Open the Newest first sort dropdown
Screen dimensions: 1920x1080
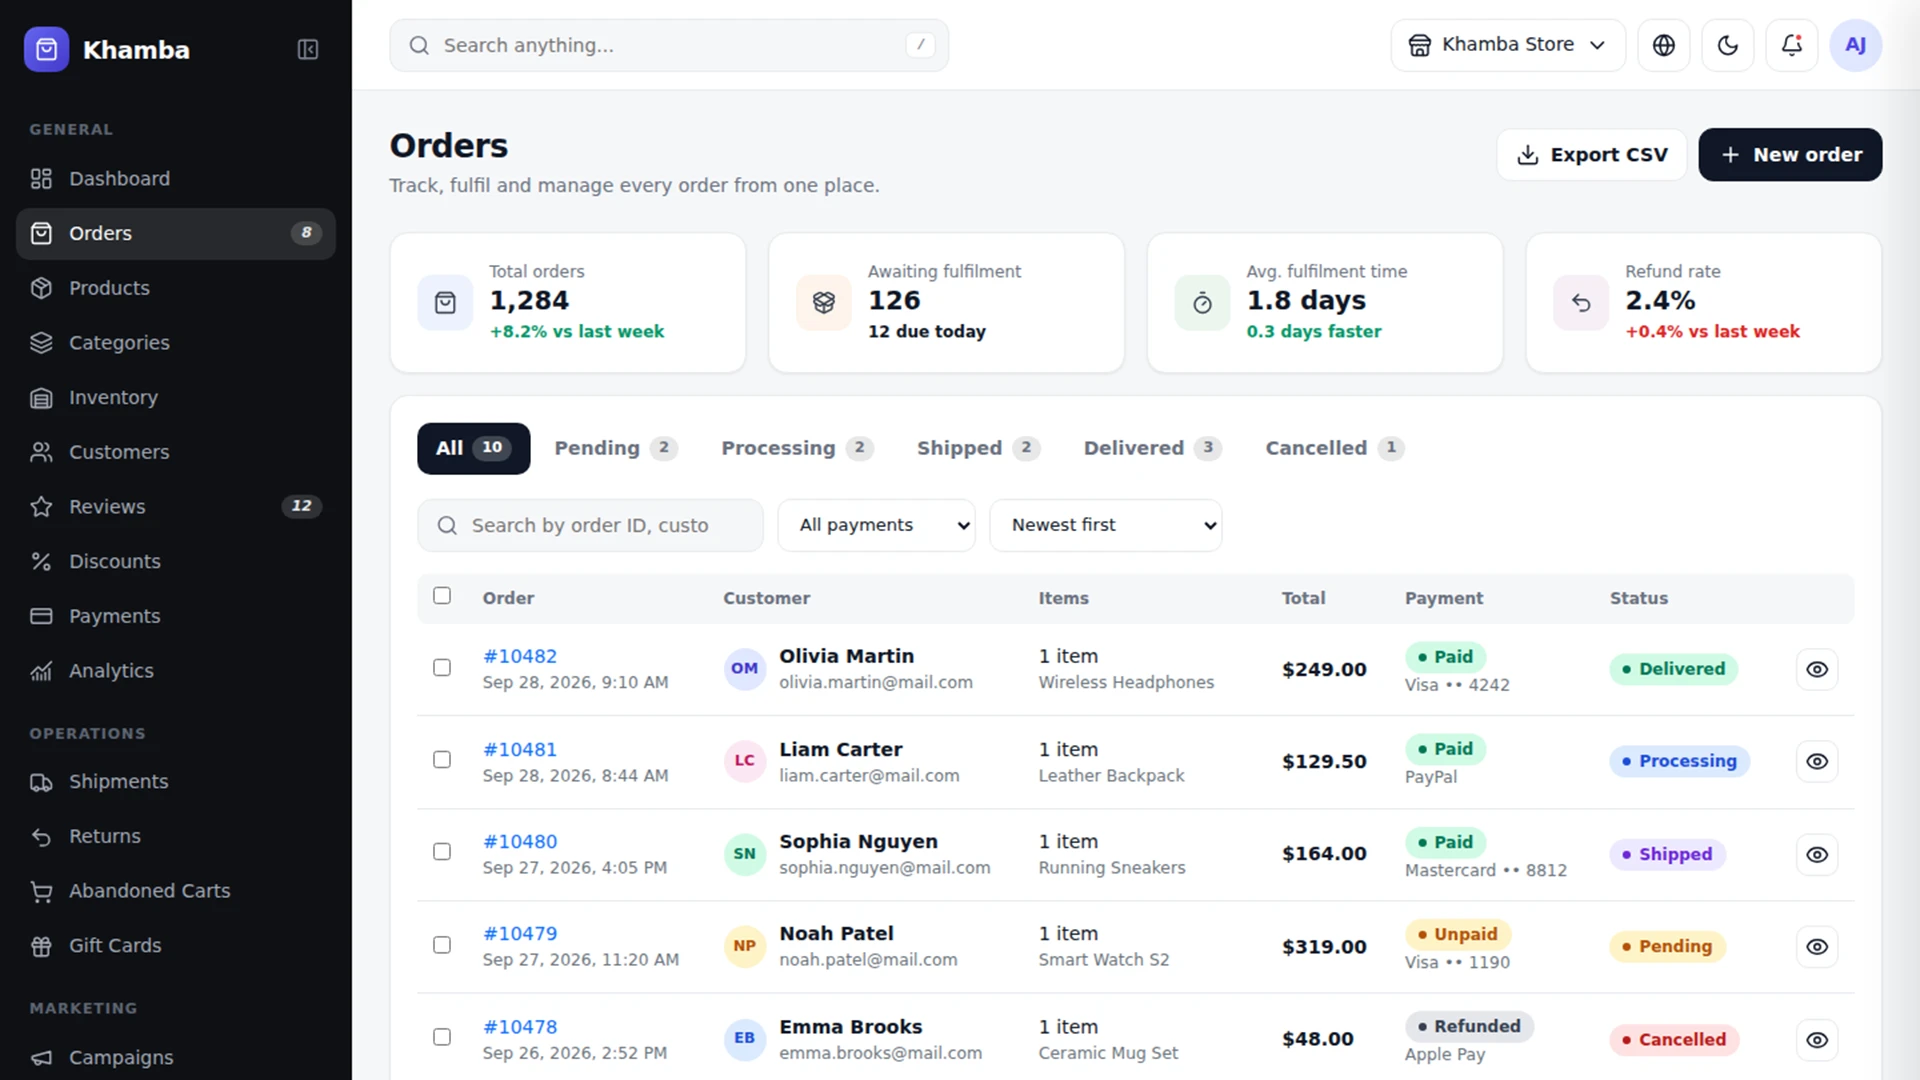tap(1106, 525)
